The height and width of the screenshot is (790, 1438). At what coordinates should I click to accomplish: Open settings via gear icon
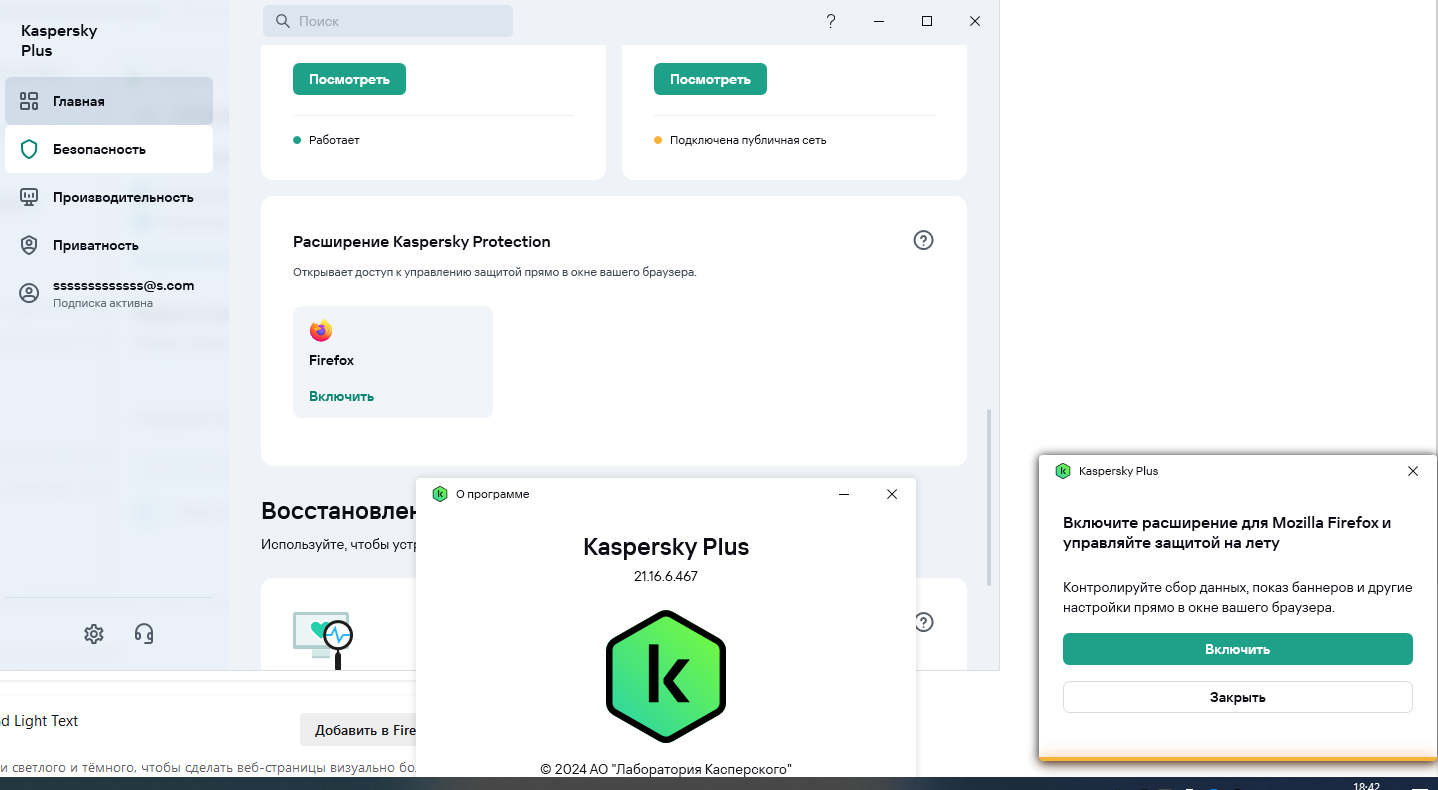click(x=94, y=634)
